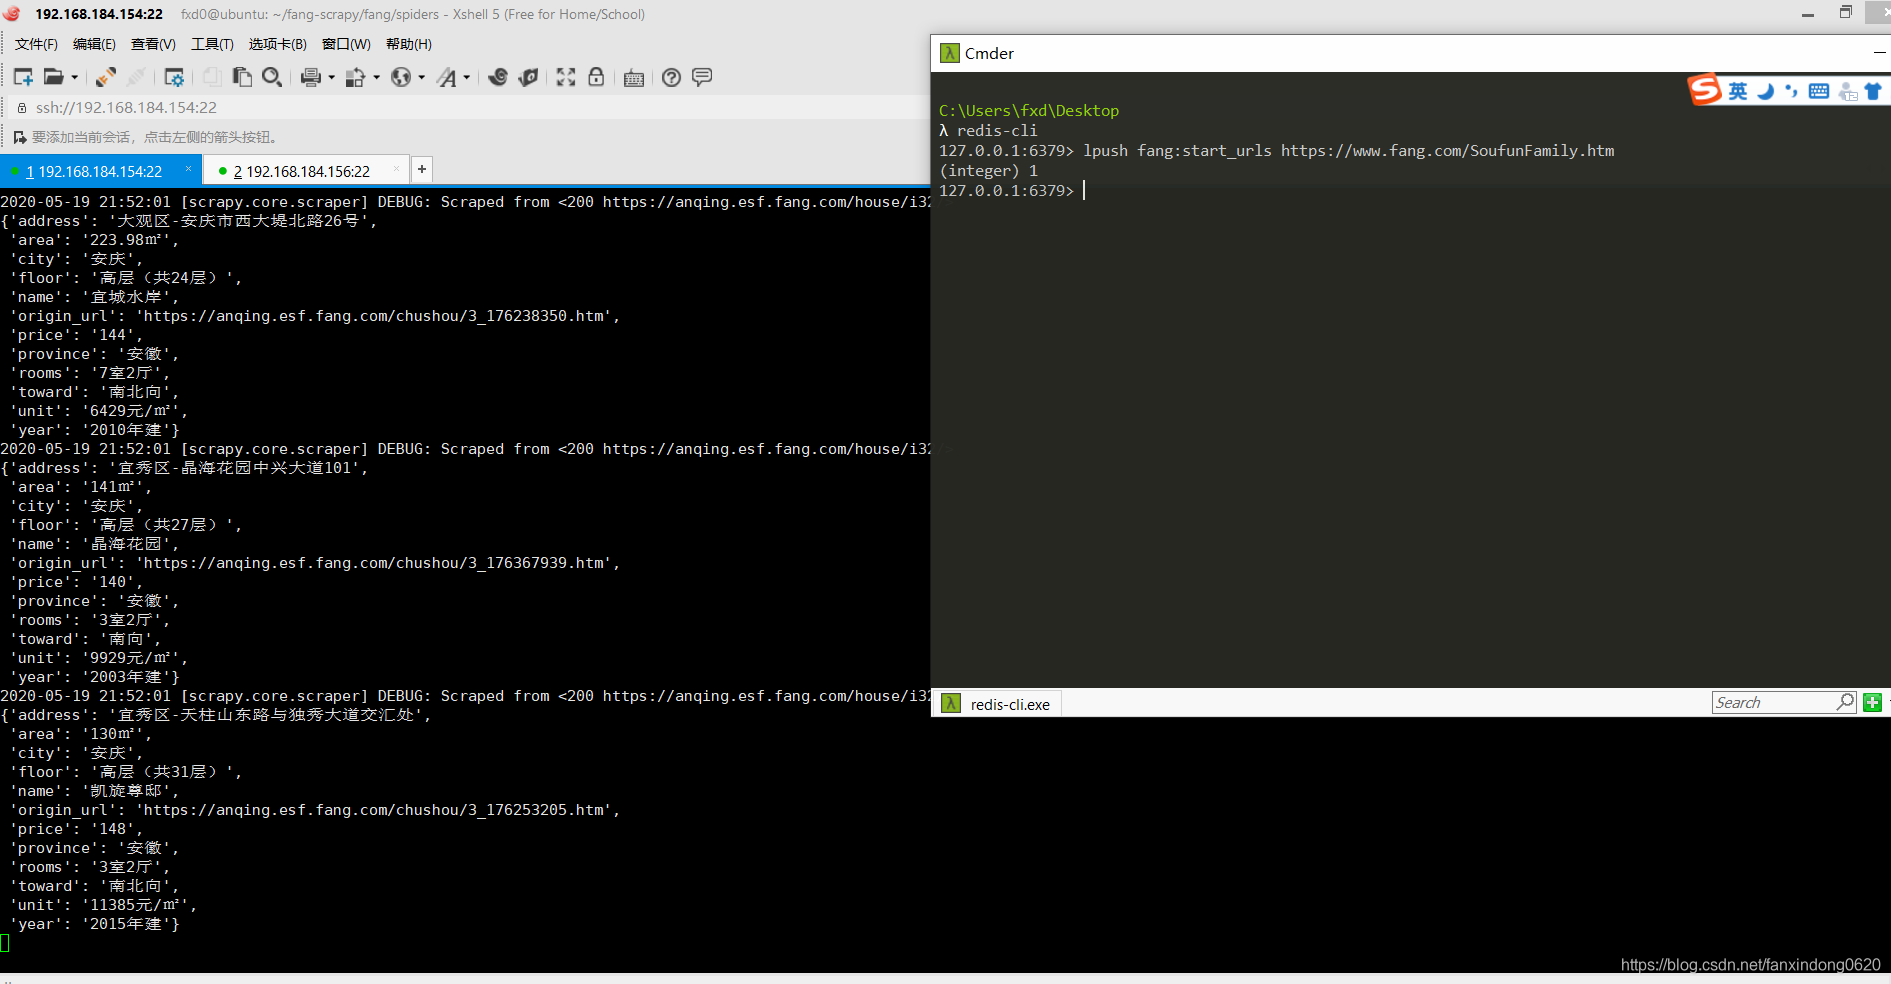Expand the Font dropdown arrow

pyautogui.click(x=467, y=78)
